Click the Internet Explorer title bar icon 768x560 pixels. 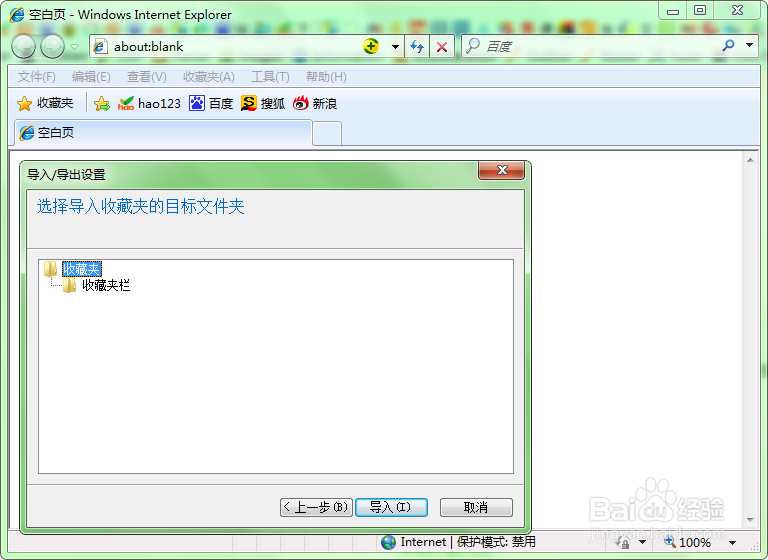point(17,15)
